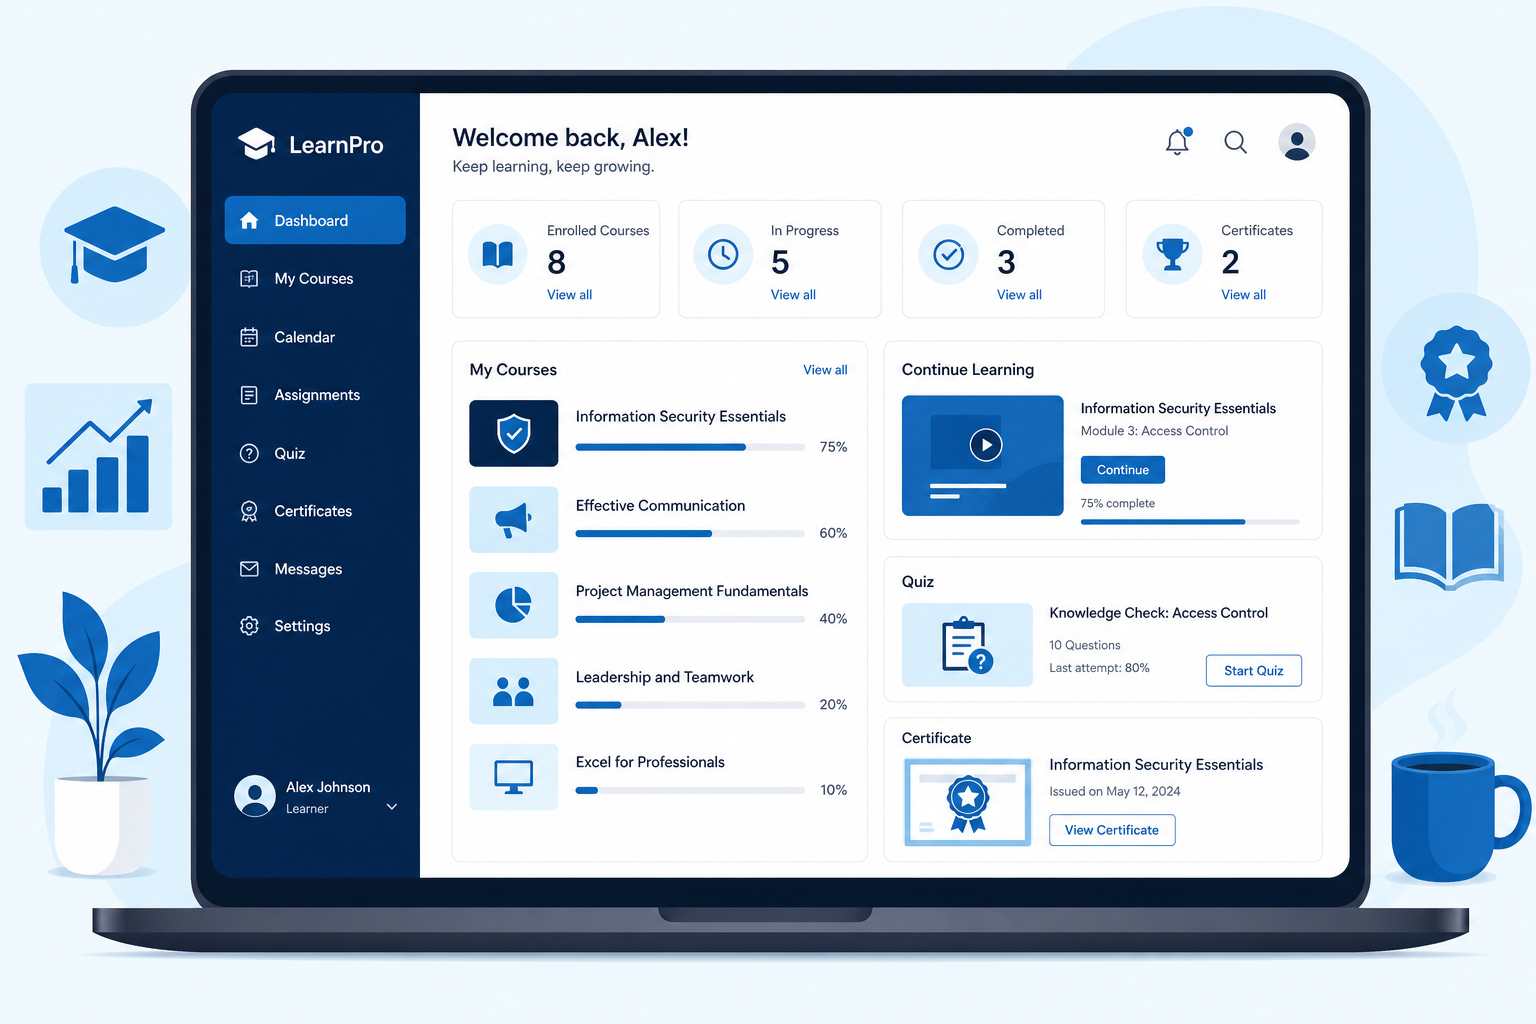Screen dimensions: 1536x1024
Task: Click the Continue button
Action: (1123, 470)
